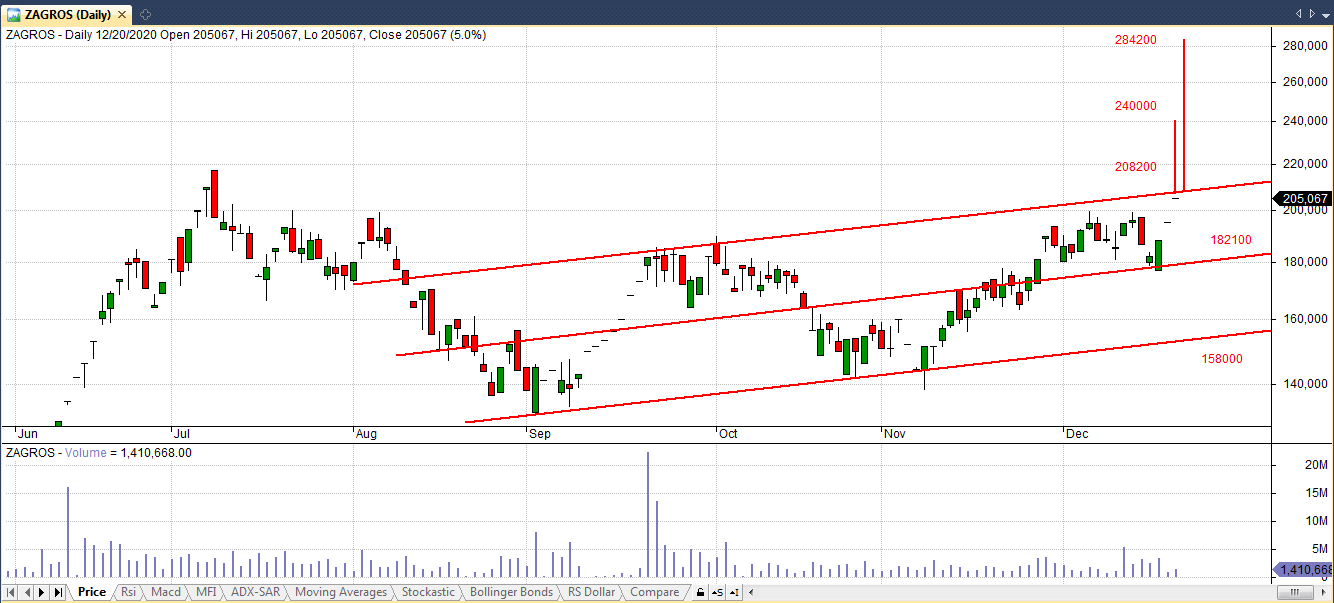The width and height of the screenshot is (1334, 603).
Task: Switch to the Stockastic sheet tab
Action: pyautogui.click(x=428, y=592)
